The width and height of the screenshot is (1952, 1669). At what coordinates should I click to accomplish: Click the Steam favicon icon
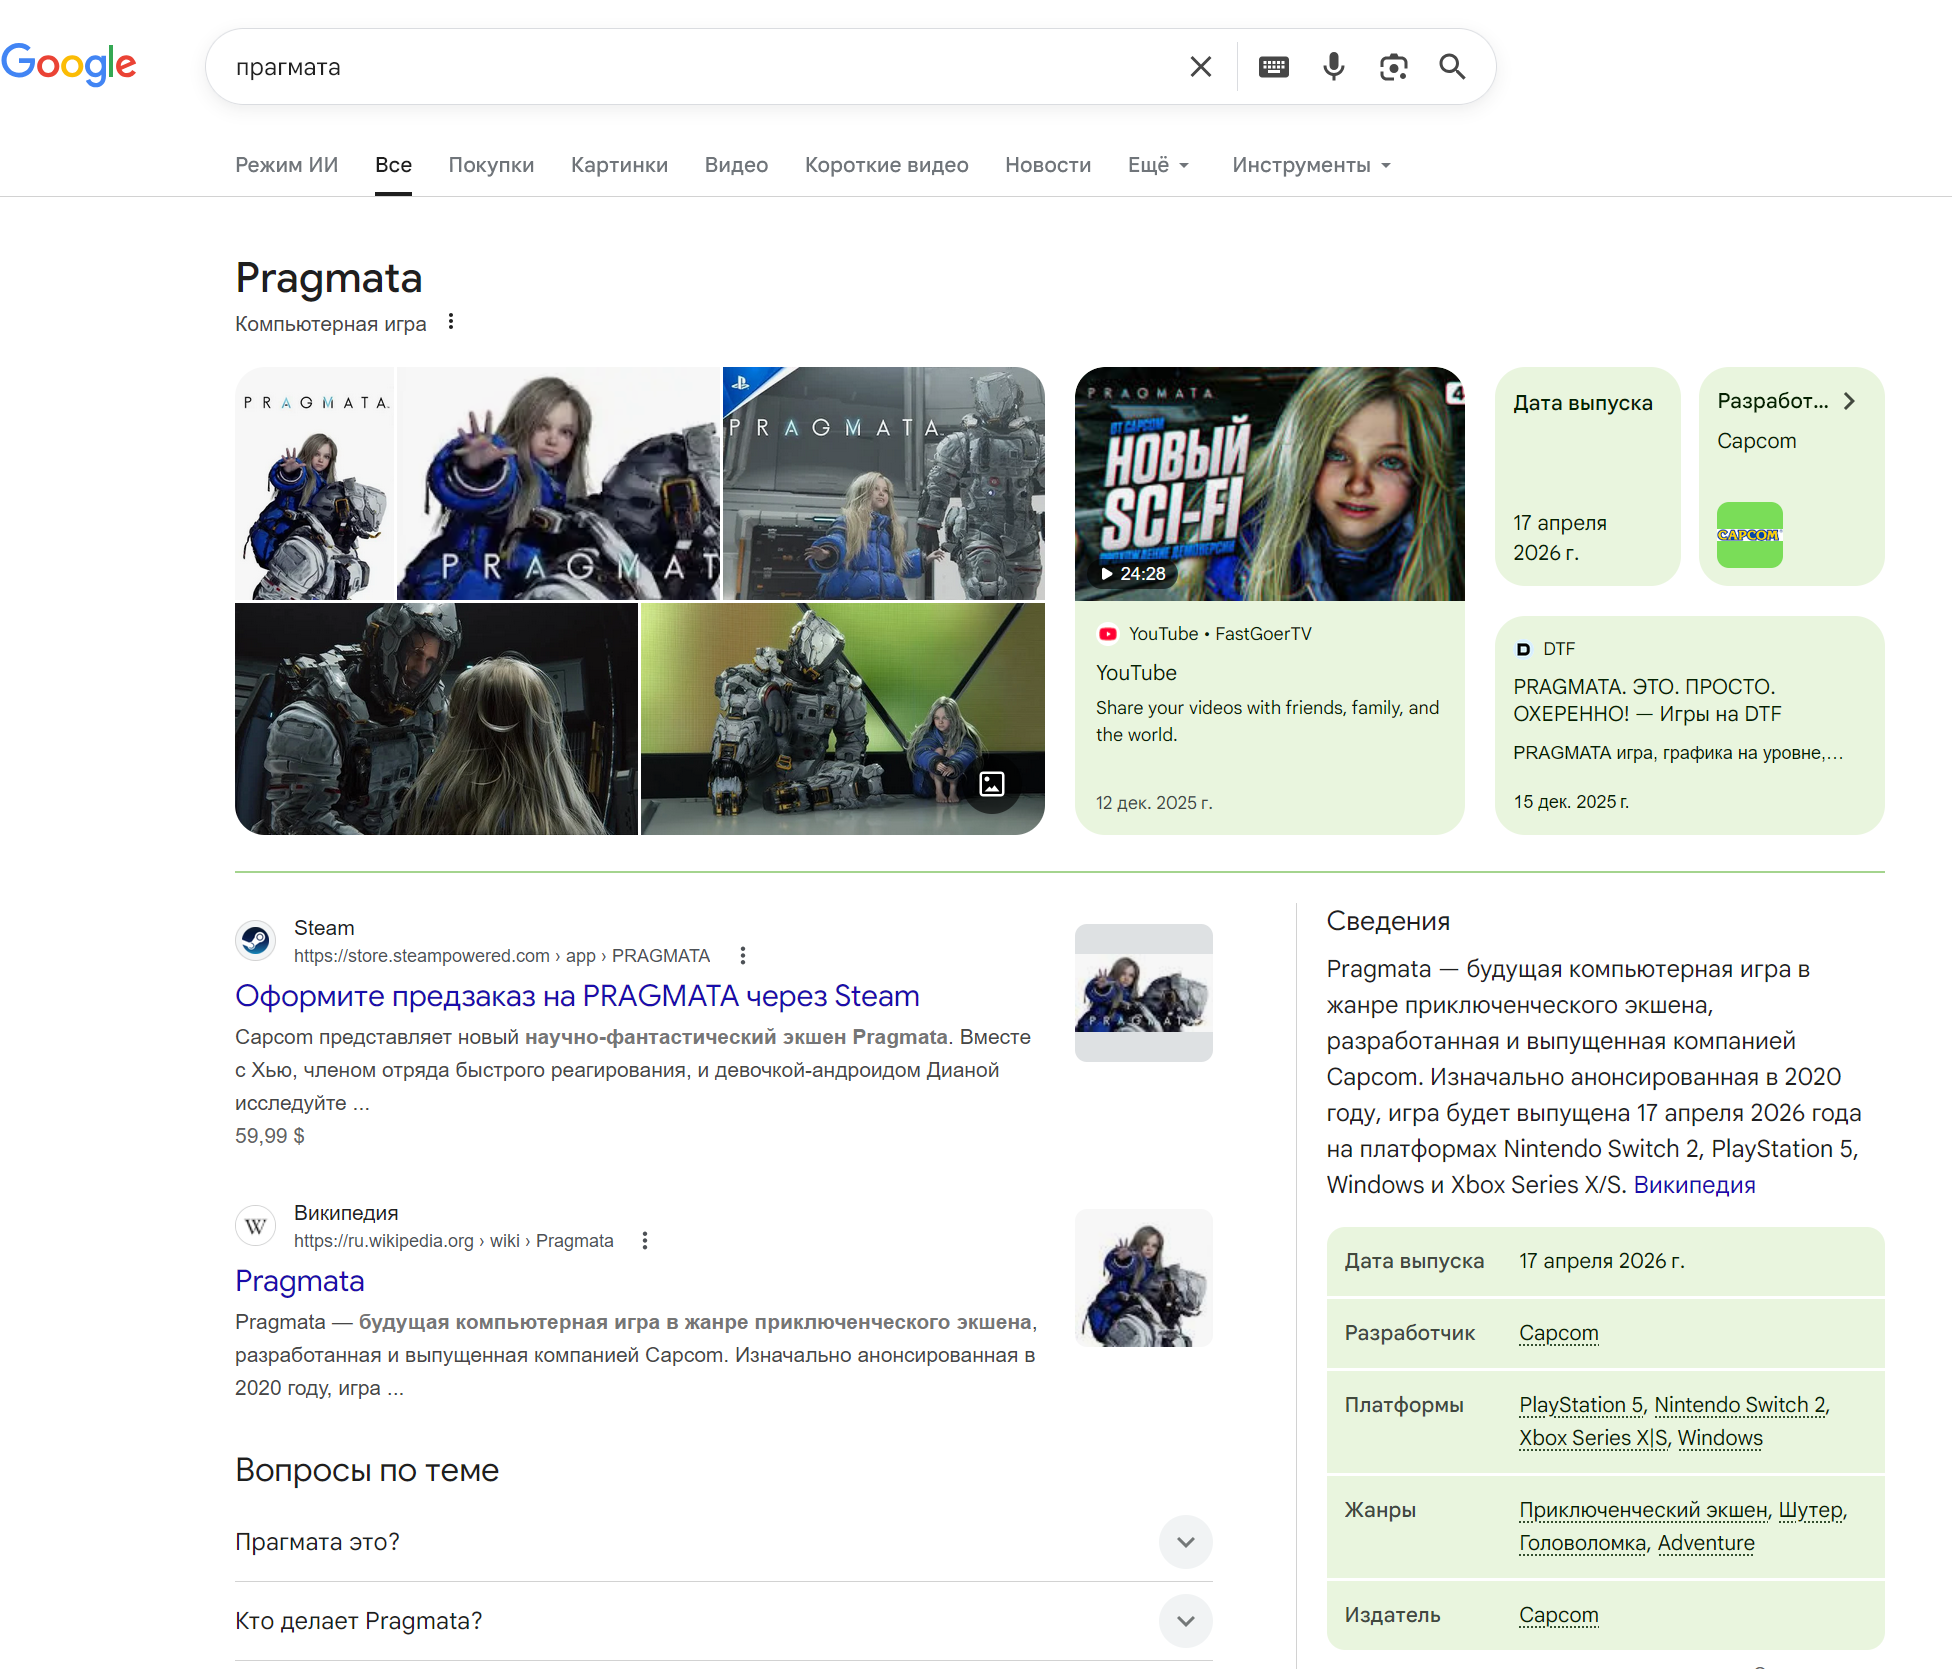point(256,941)
